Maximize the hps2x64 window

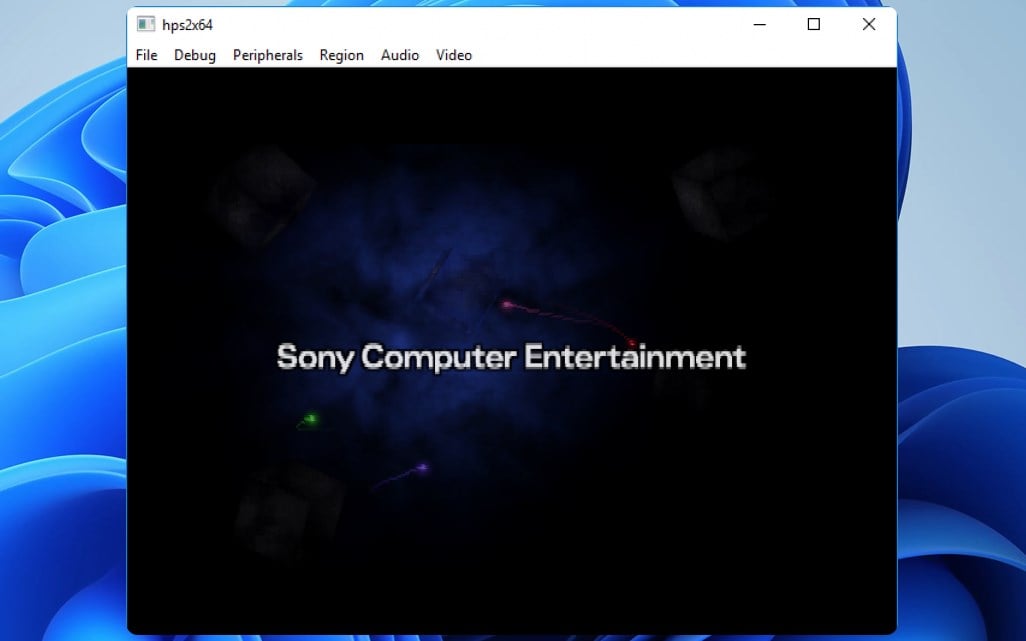(814, 24)
